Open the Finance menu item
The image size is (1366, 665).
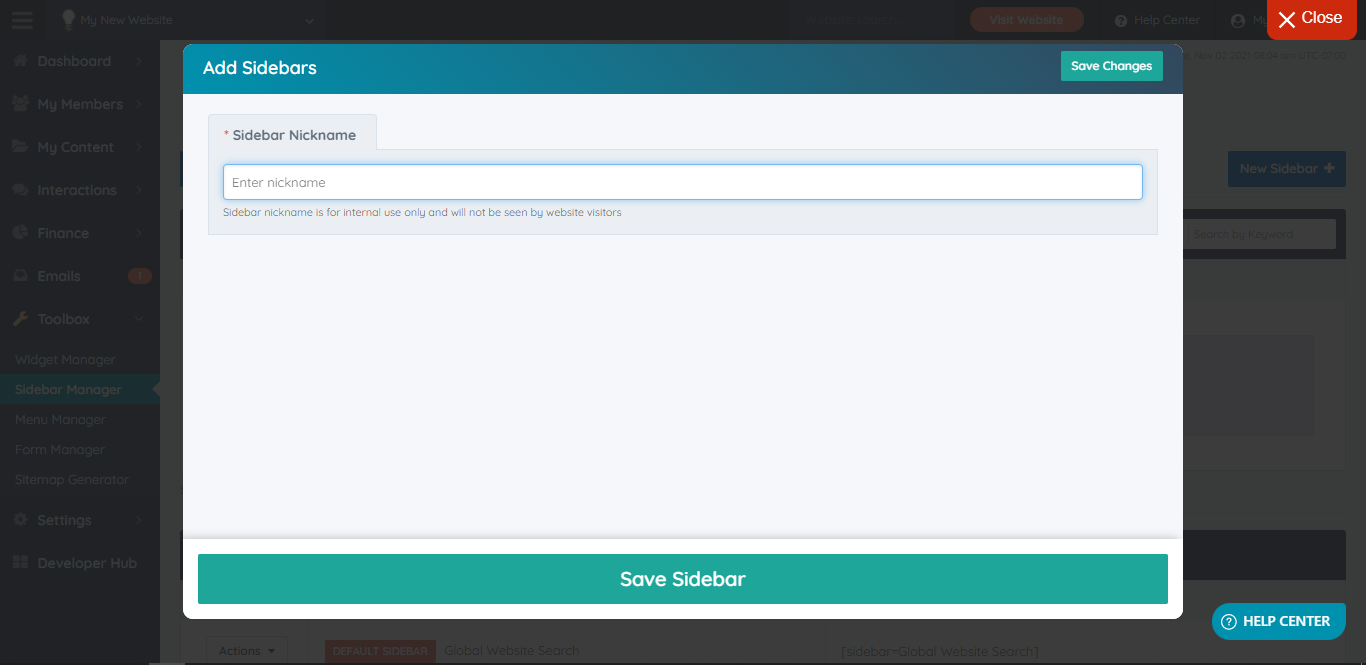pos(80,233)
